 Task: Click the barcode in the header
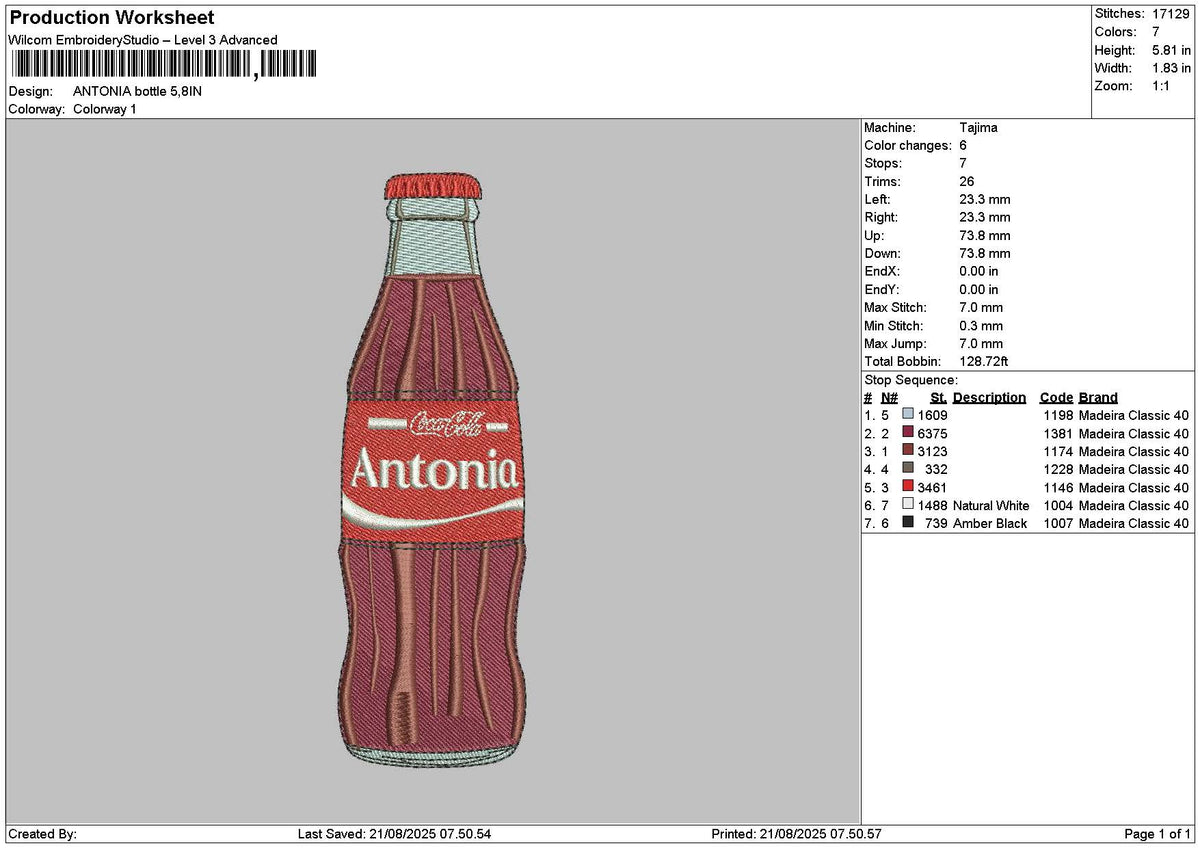(163, 66)
